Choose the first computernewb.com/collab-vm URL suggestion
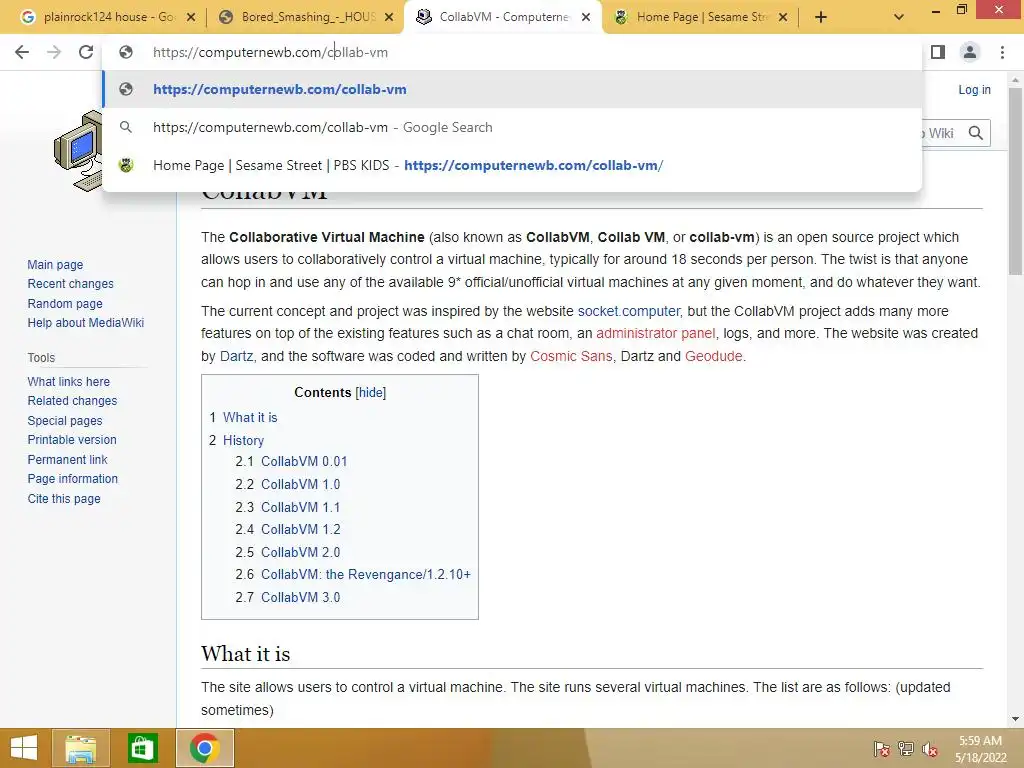The image size is (1024, 768). click(512, 89)
